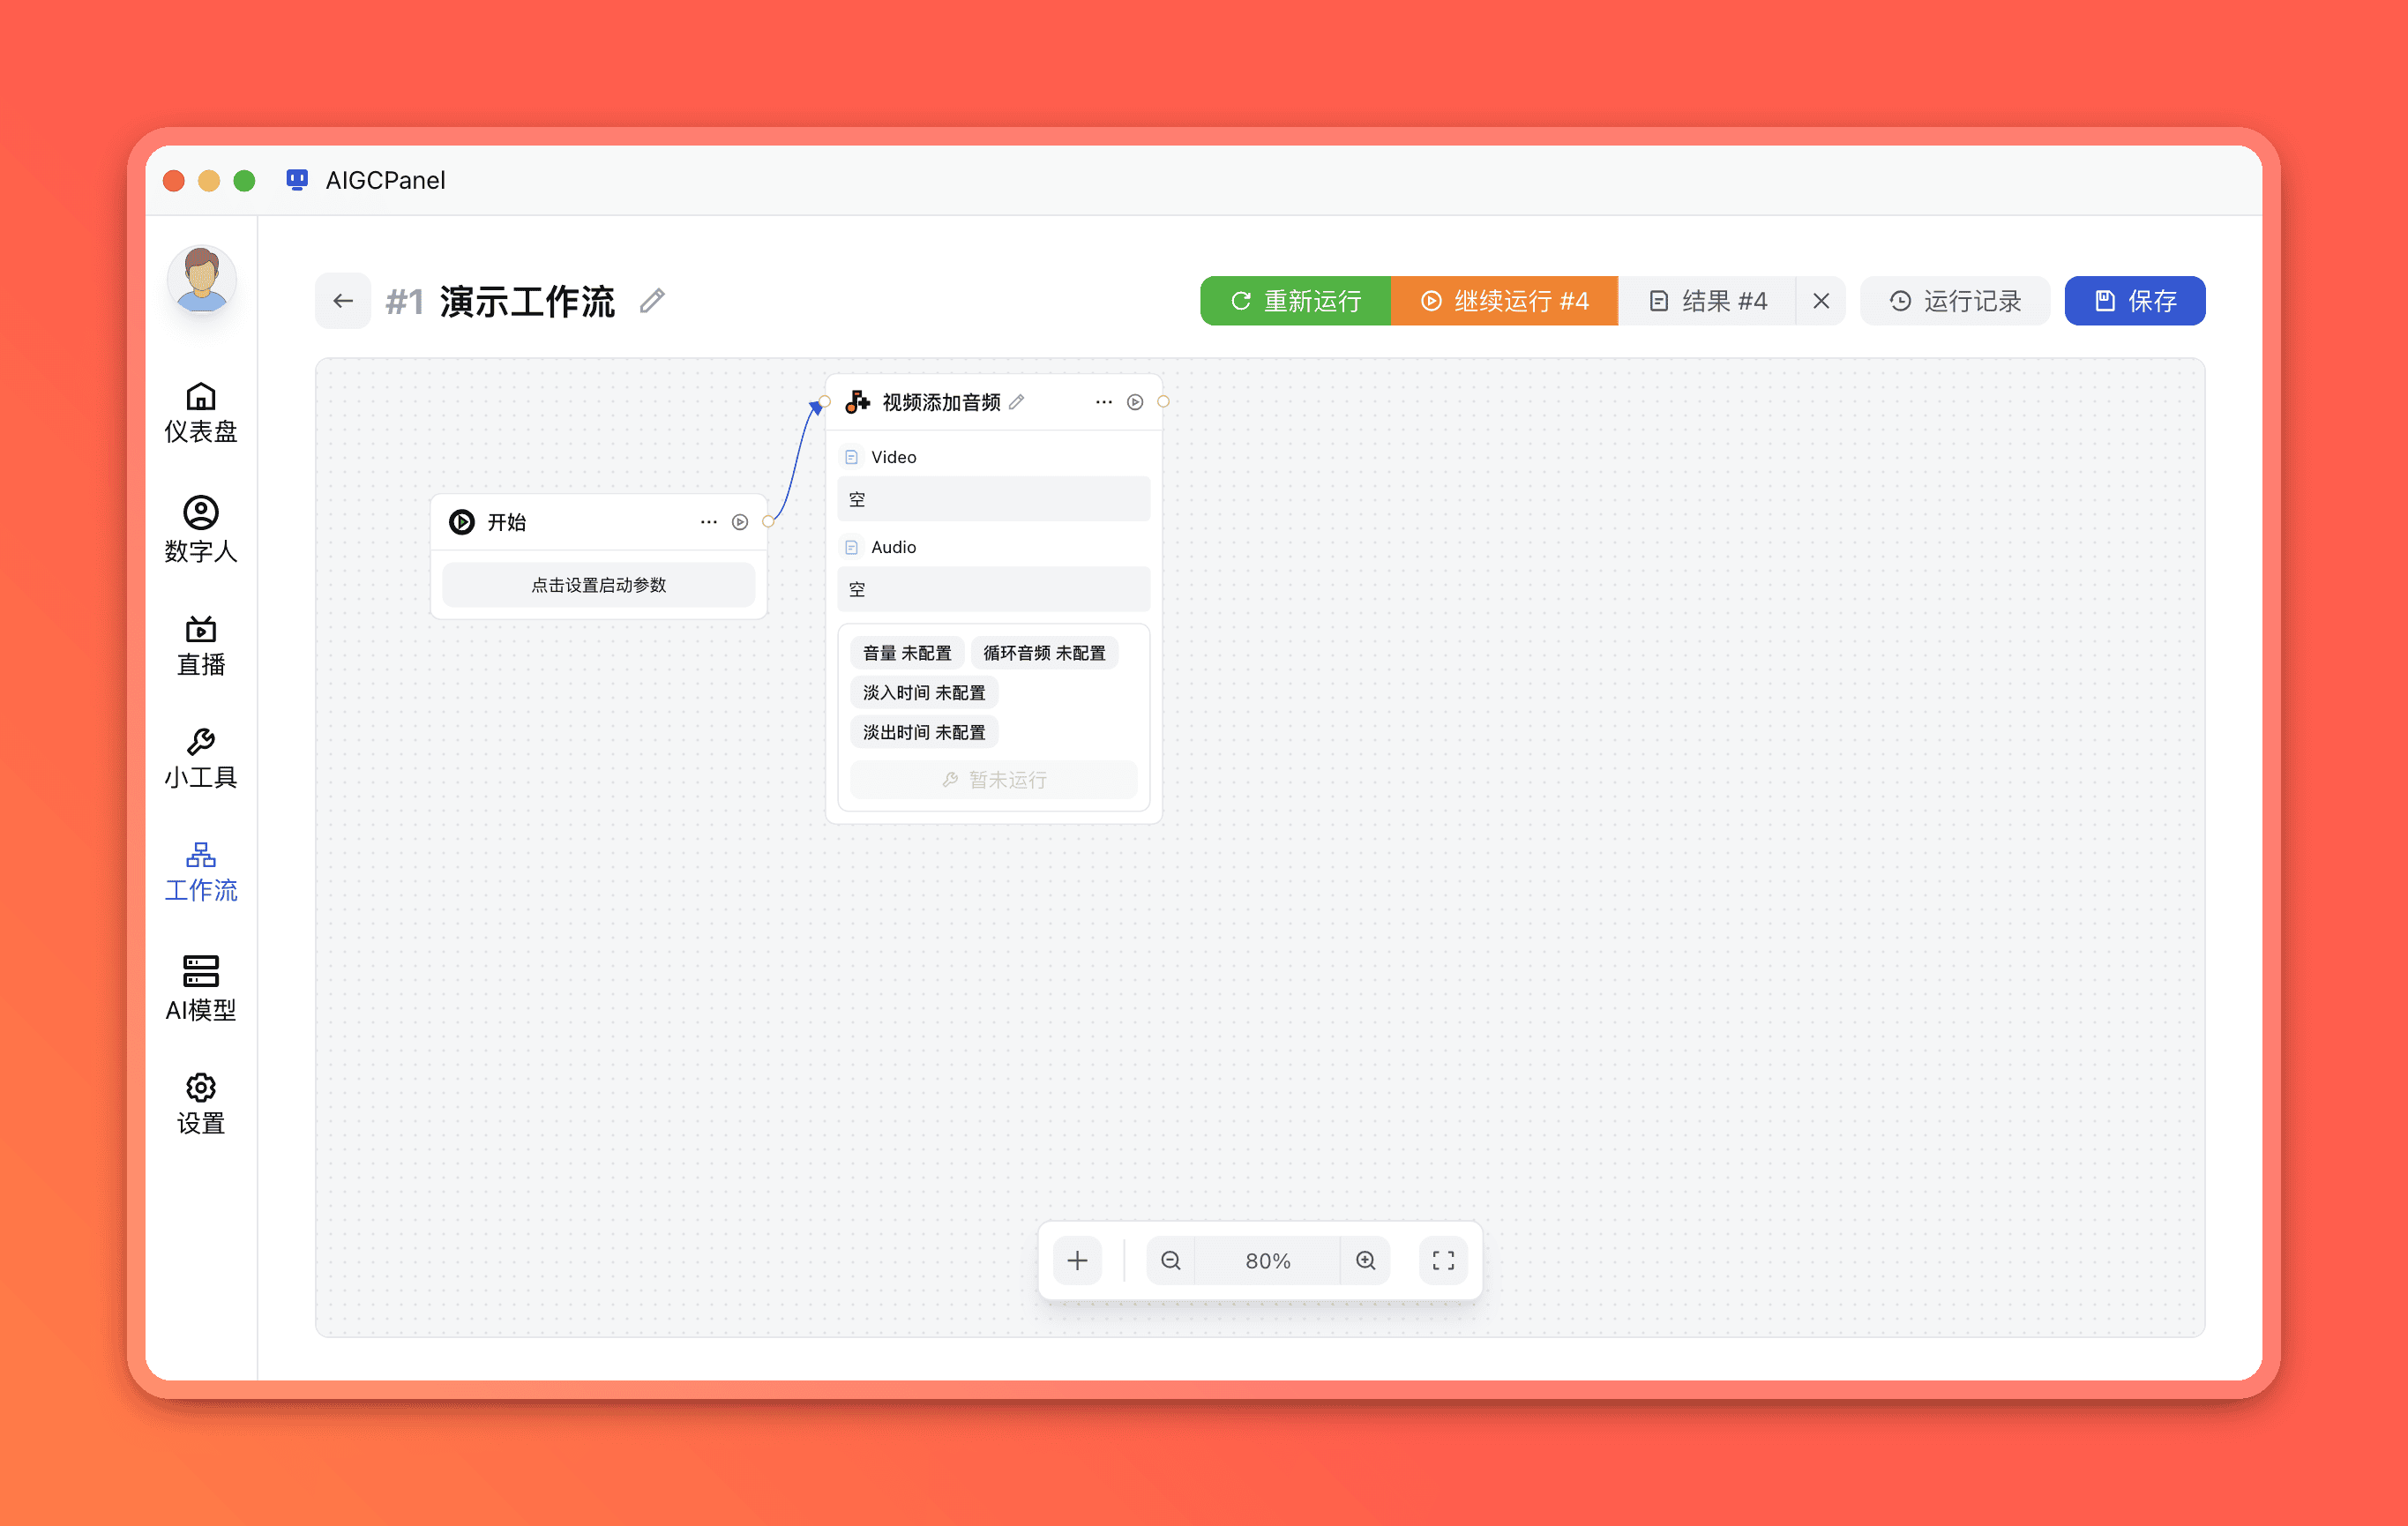Click the Video field document icon
Viewport: 2408px width, 1526px height.
(852, 457)
